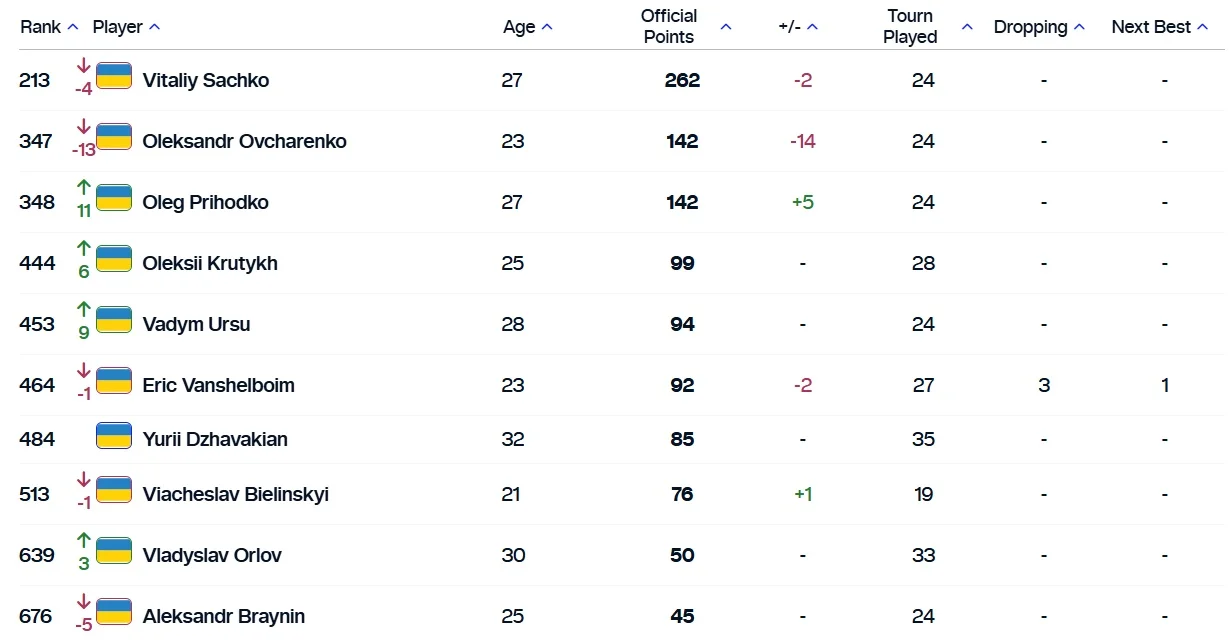
Task: Sort by Official Points header
Action: pos(685,27)
